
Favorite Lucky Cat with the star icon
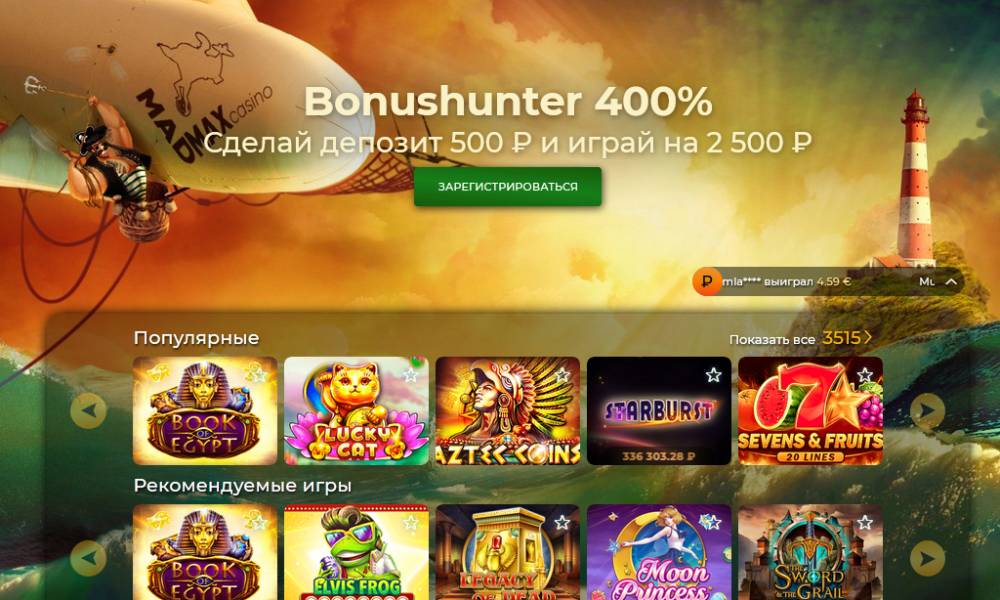[x=410, y=375]
